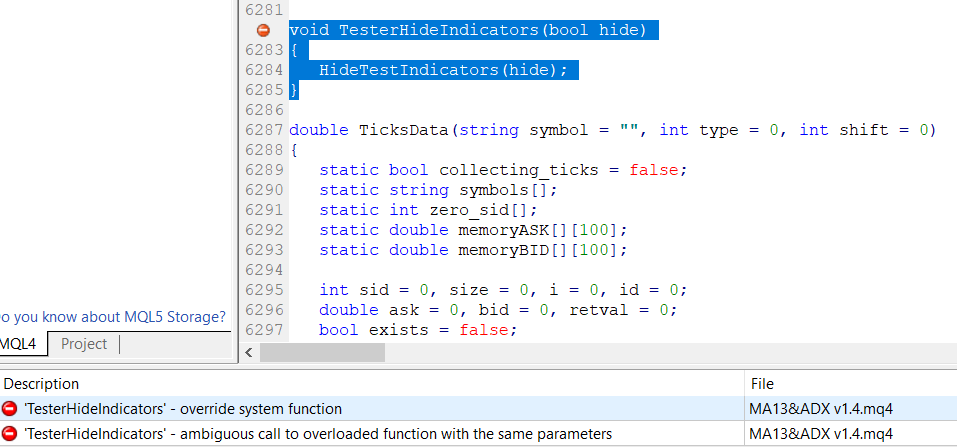Sort errors by File column header

(x=762, y=383)
